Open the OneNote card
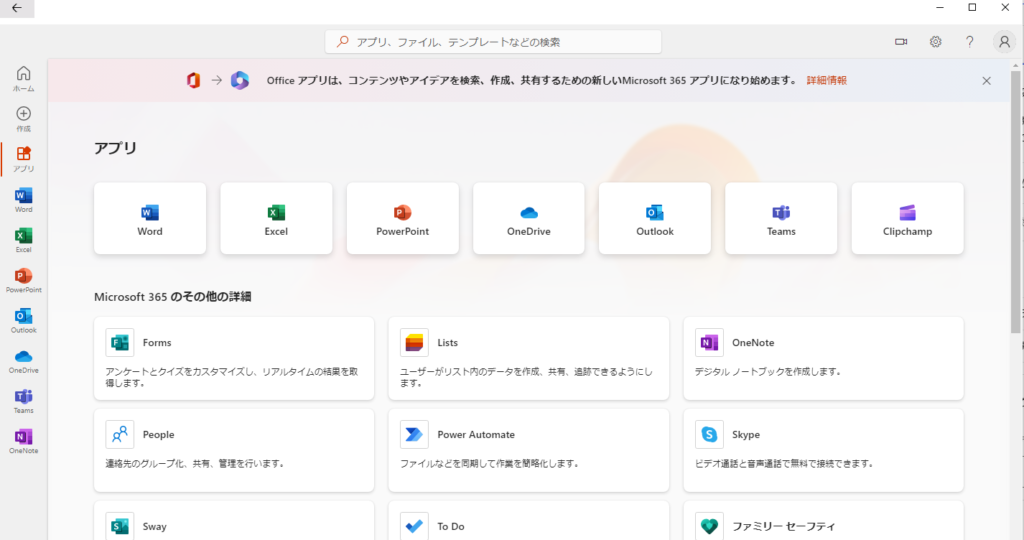The height and width of the screenshot is (540, 1024). tap(823, 358)
